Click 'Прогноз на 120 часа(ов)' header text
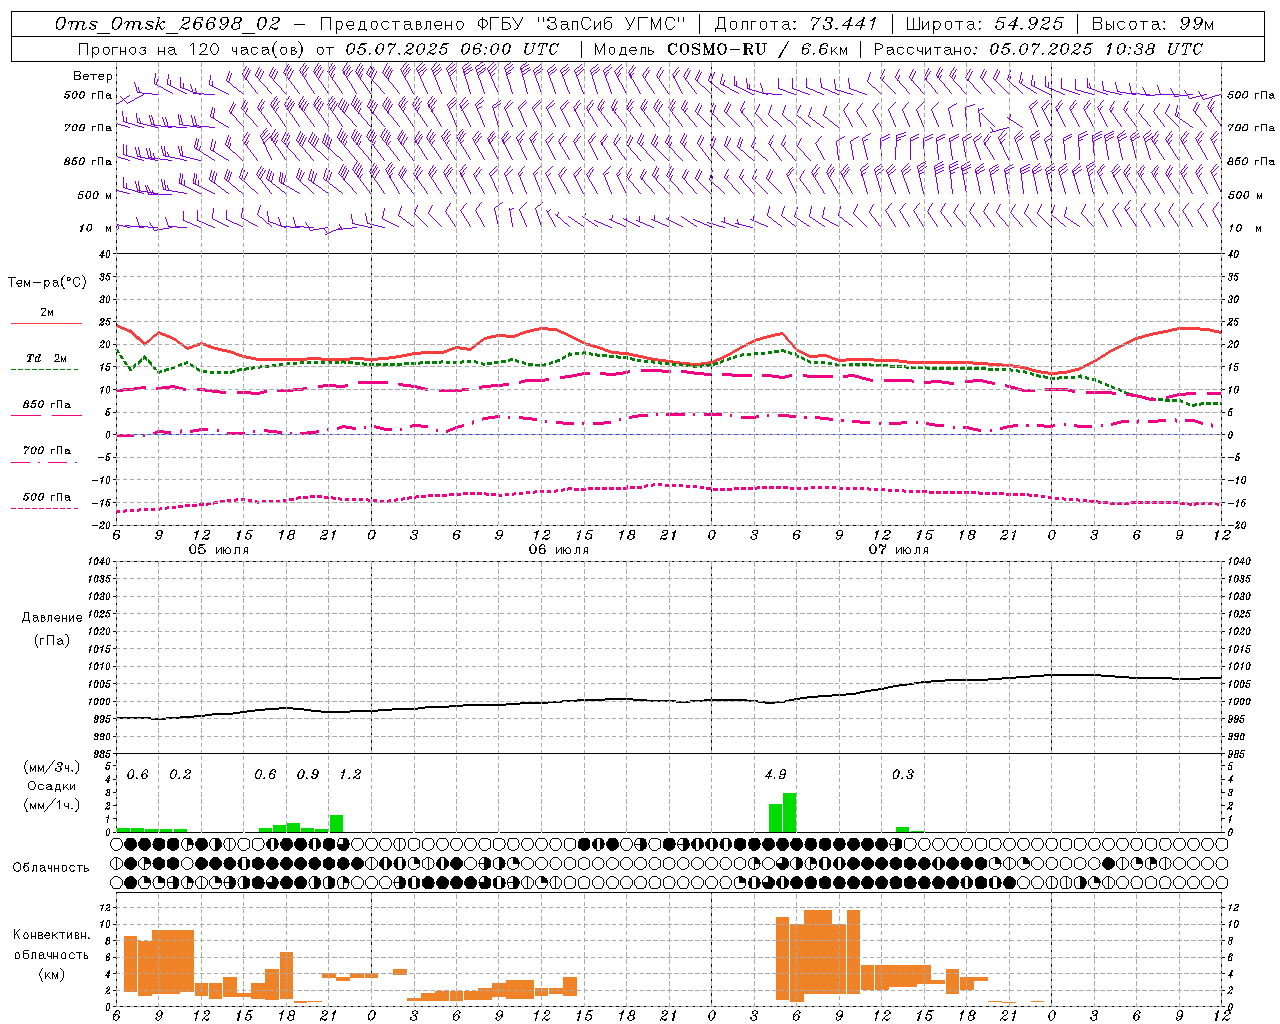1280x1024 pixels. (x=193, y=49)
